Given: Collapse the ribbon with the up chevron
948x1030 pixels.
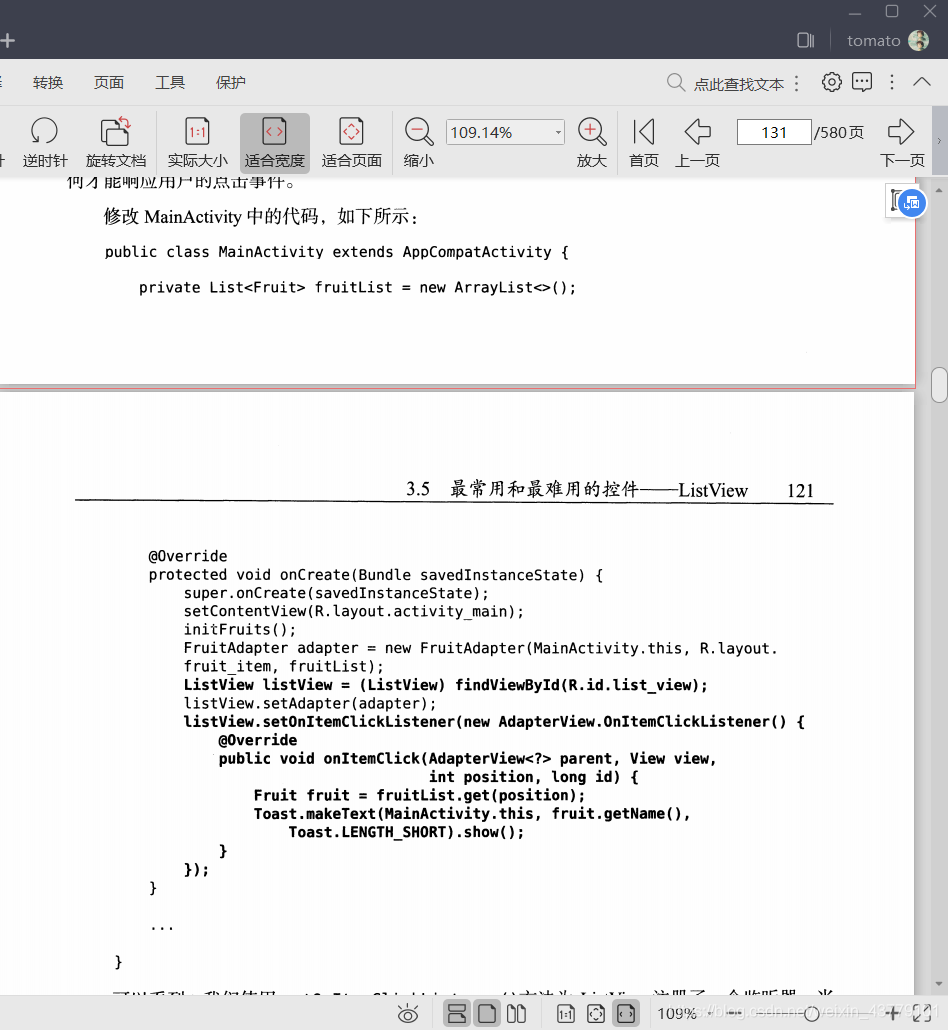Looking at the screenshot, I should pyautogui.click(x=922, y=82).
